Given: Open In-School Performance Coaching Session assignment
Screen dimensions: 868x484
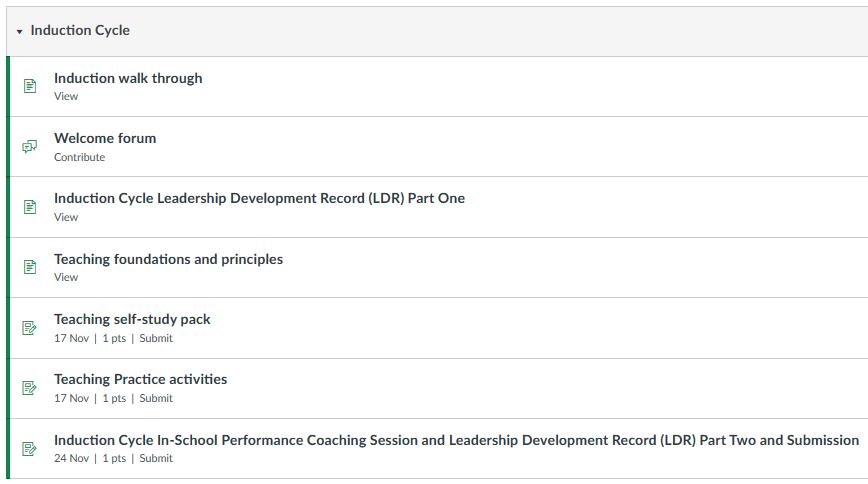Looking at the screenshot, I should click(456, 440).
